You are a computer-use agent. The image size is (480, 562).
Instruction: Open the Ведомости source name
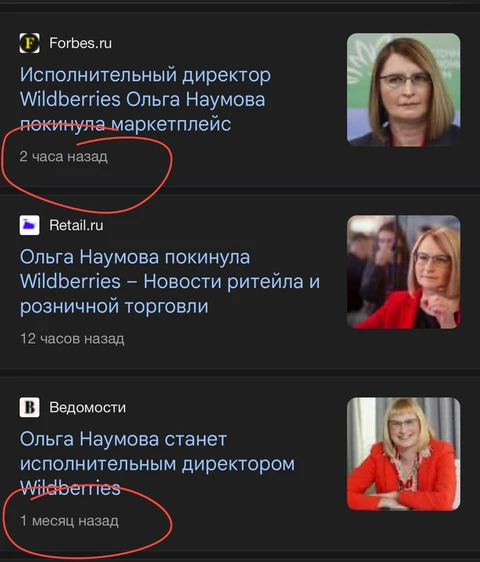pyautogui.click(x=87, y=408)
